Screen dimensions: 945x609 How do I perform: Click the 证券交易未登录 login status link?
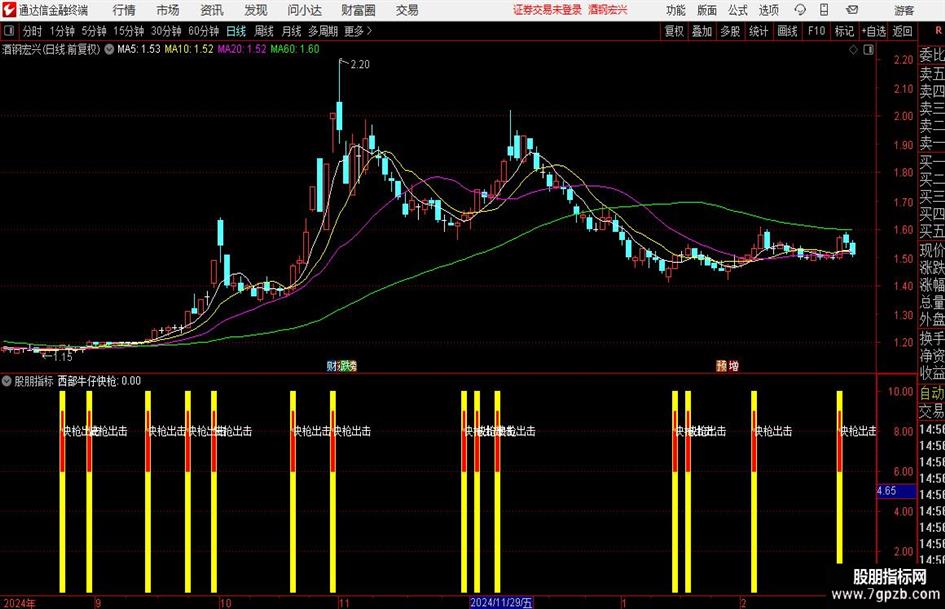[547, 10]
